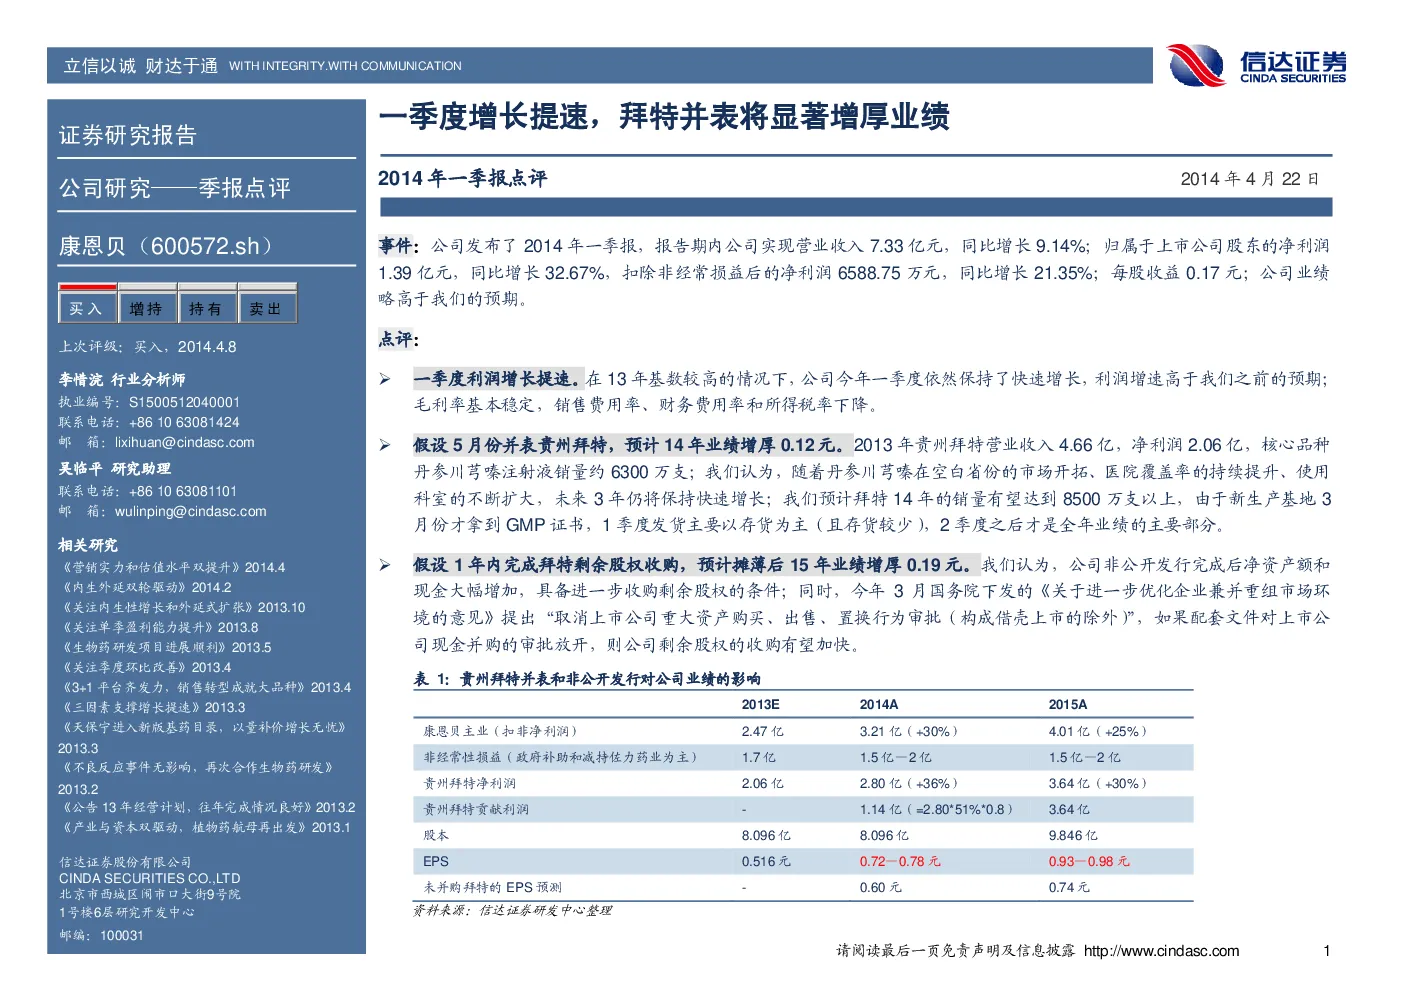Screen dimensions: 1403x992
Task: Click row label 非经常性损益
Action: (560, 757)
